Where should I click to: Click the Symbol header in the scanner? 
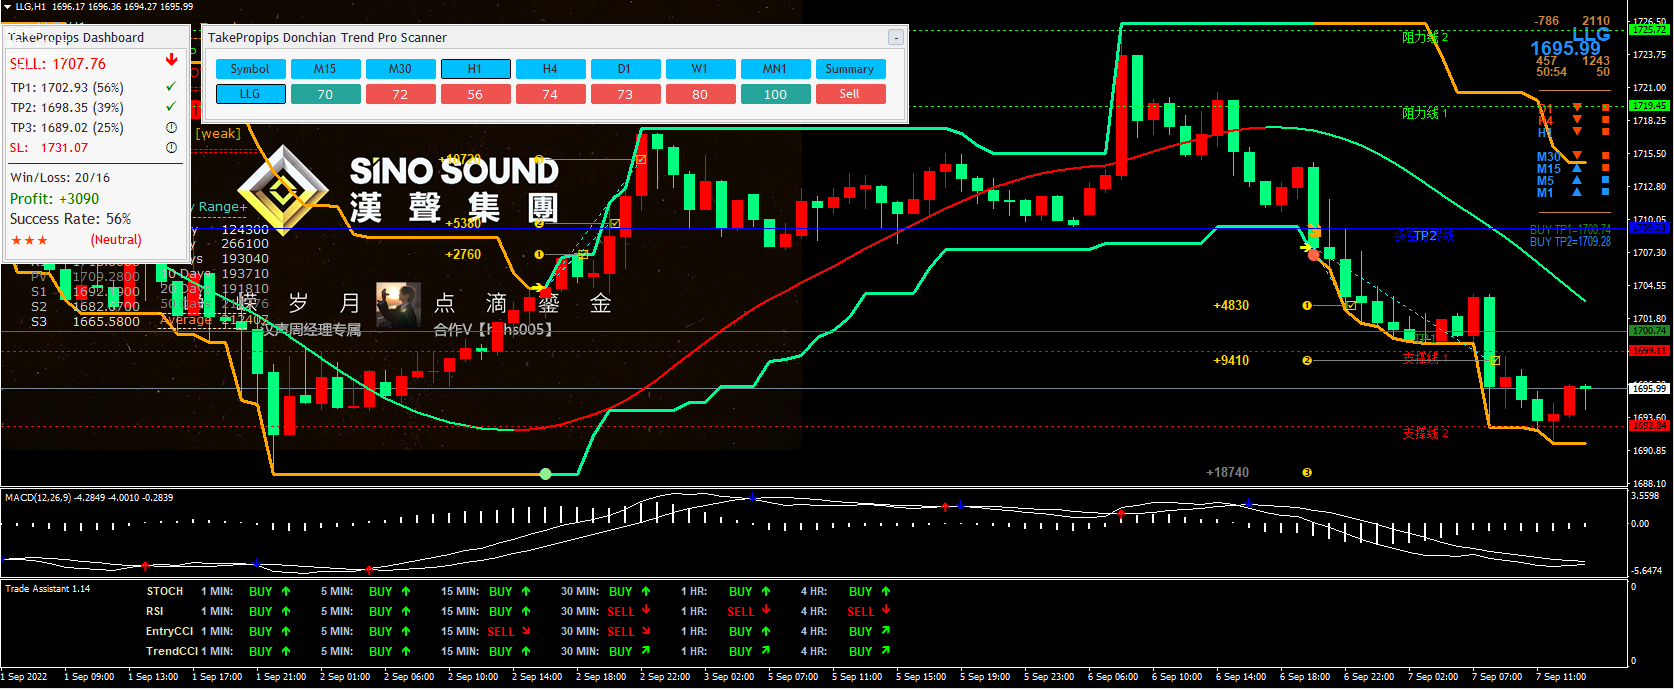click(250, 69)
